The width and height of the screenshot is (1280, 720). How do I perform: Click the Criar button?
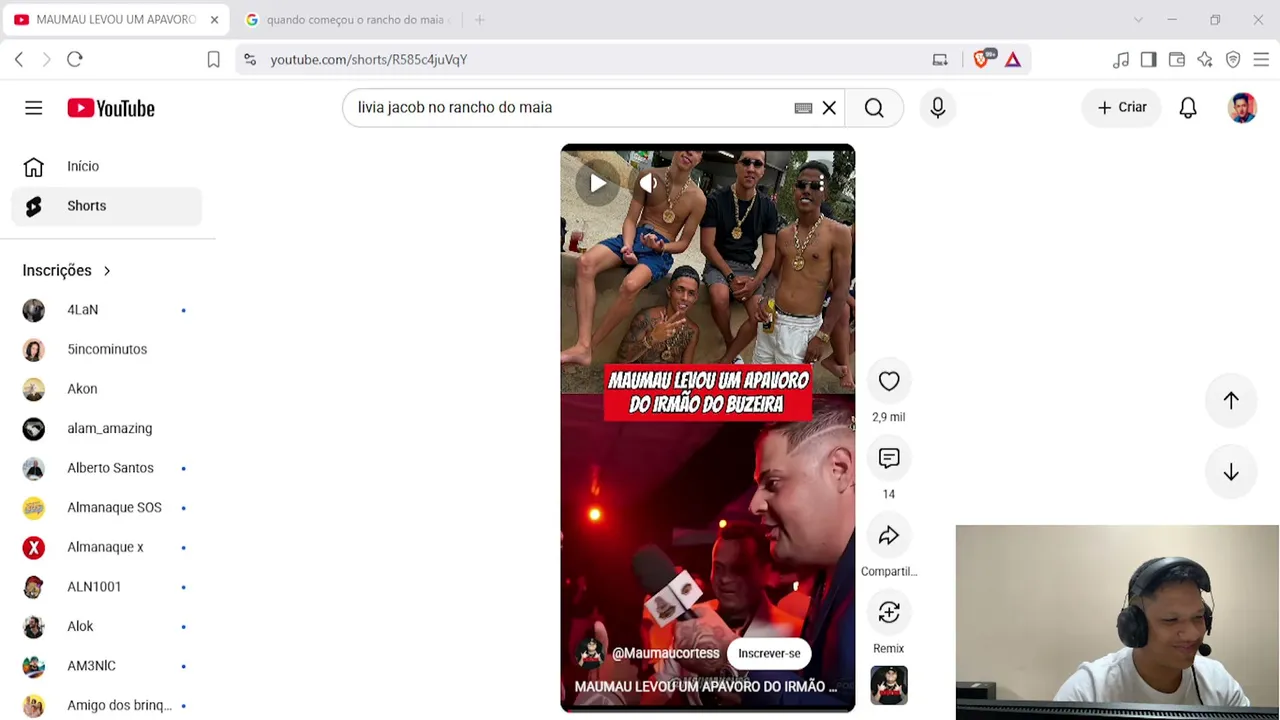(1122, 107)
